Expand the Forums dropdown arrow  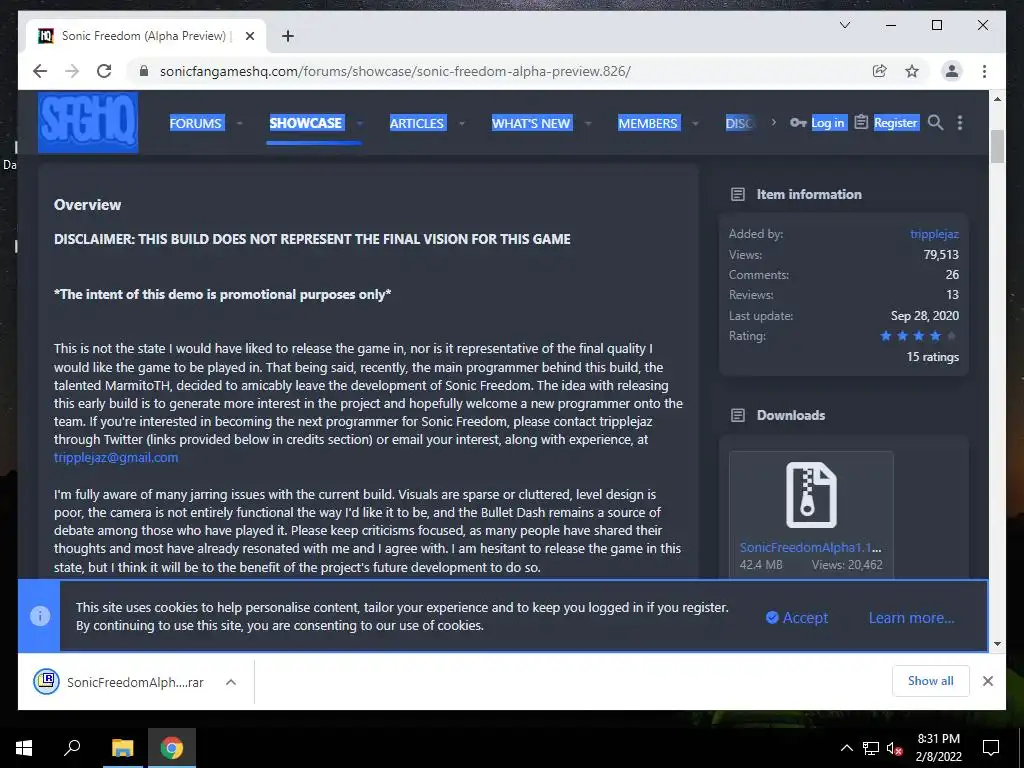coord(239,123)
